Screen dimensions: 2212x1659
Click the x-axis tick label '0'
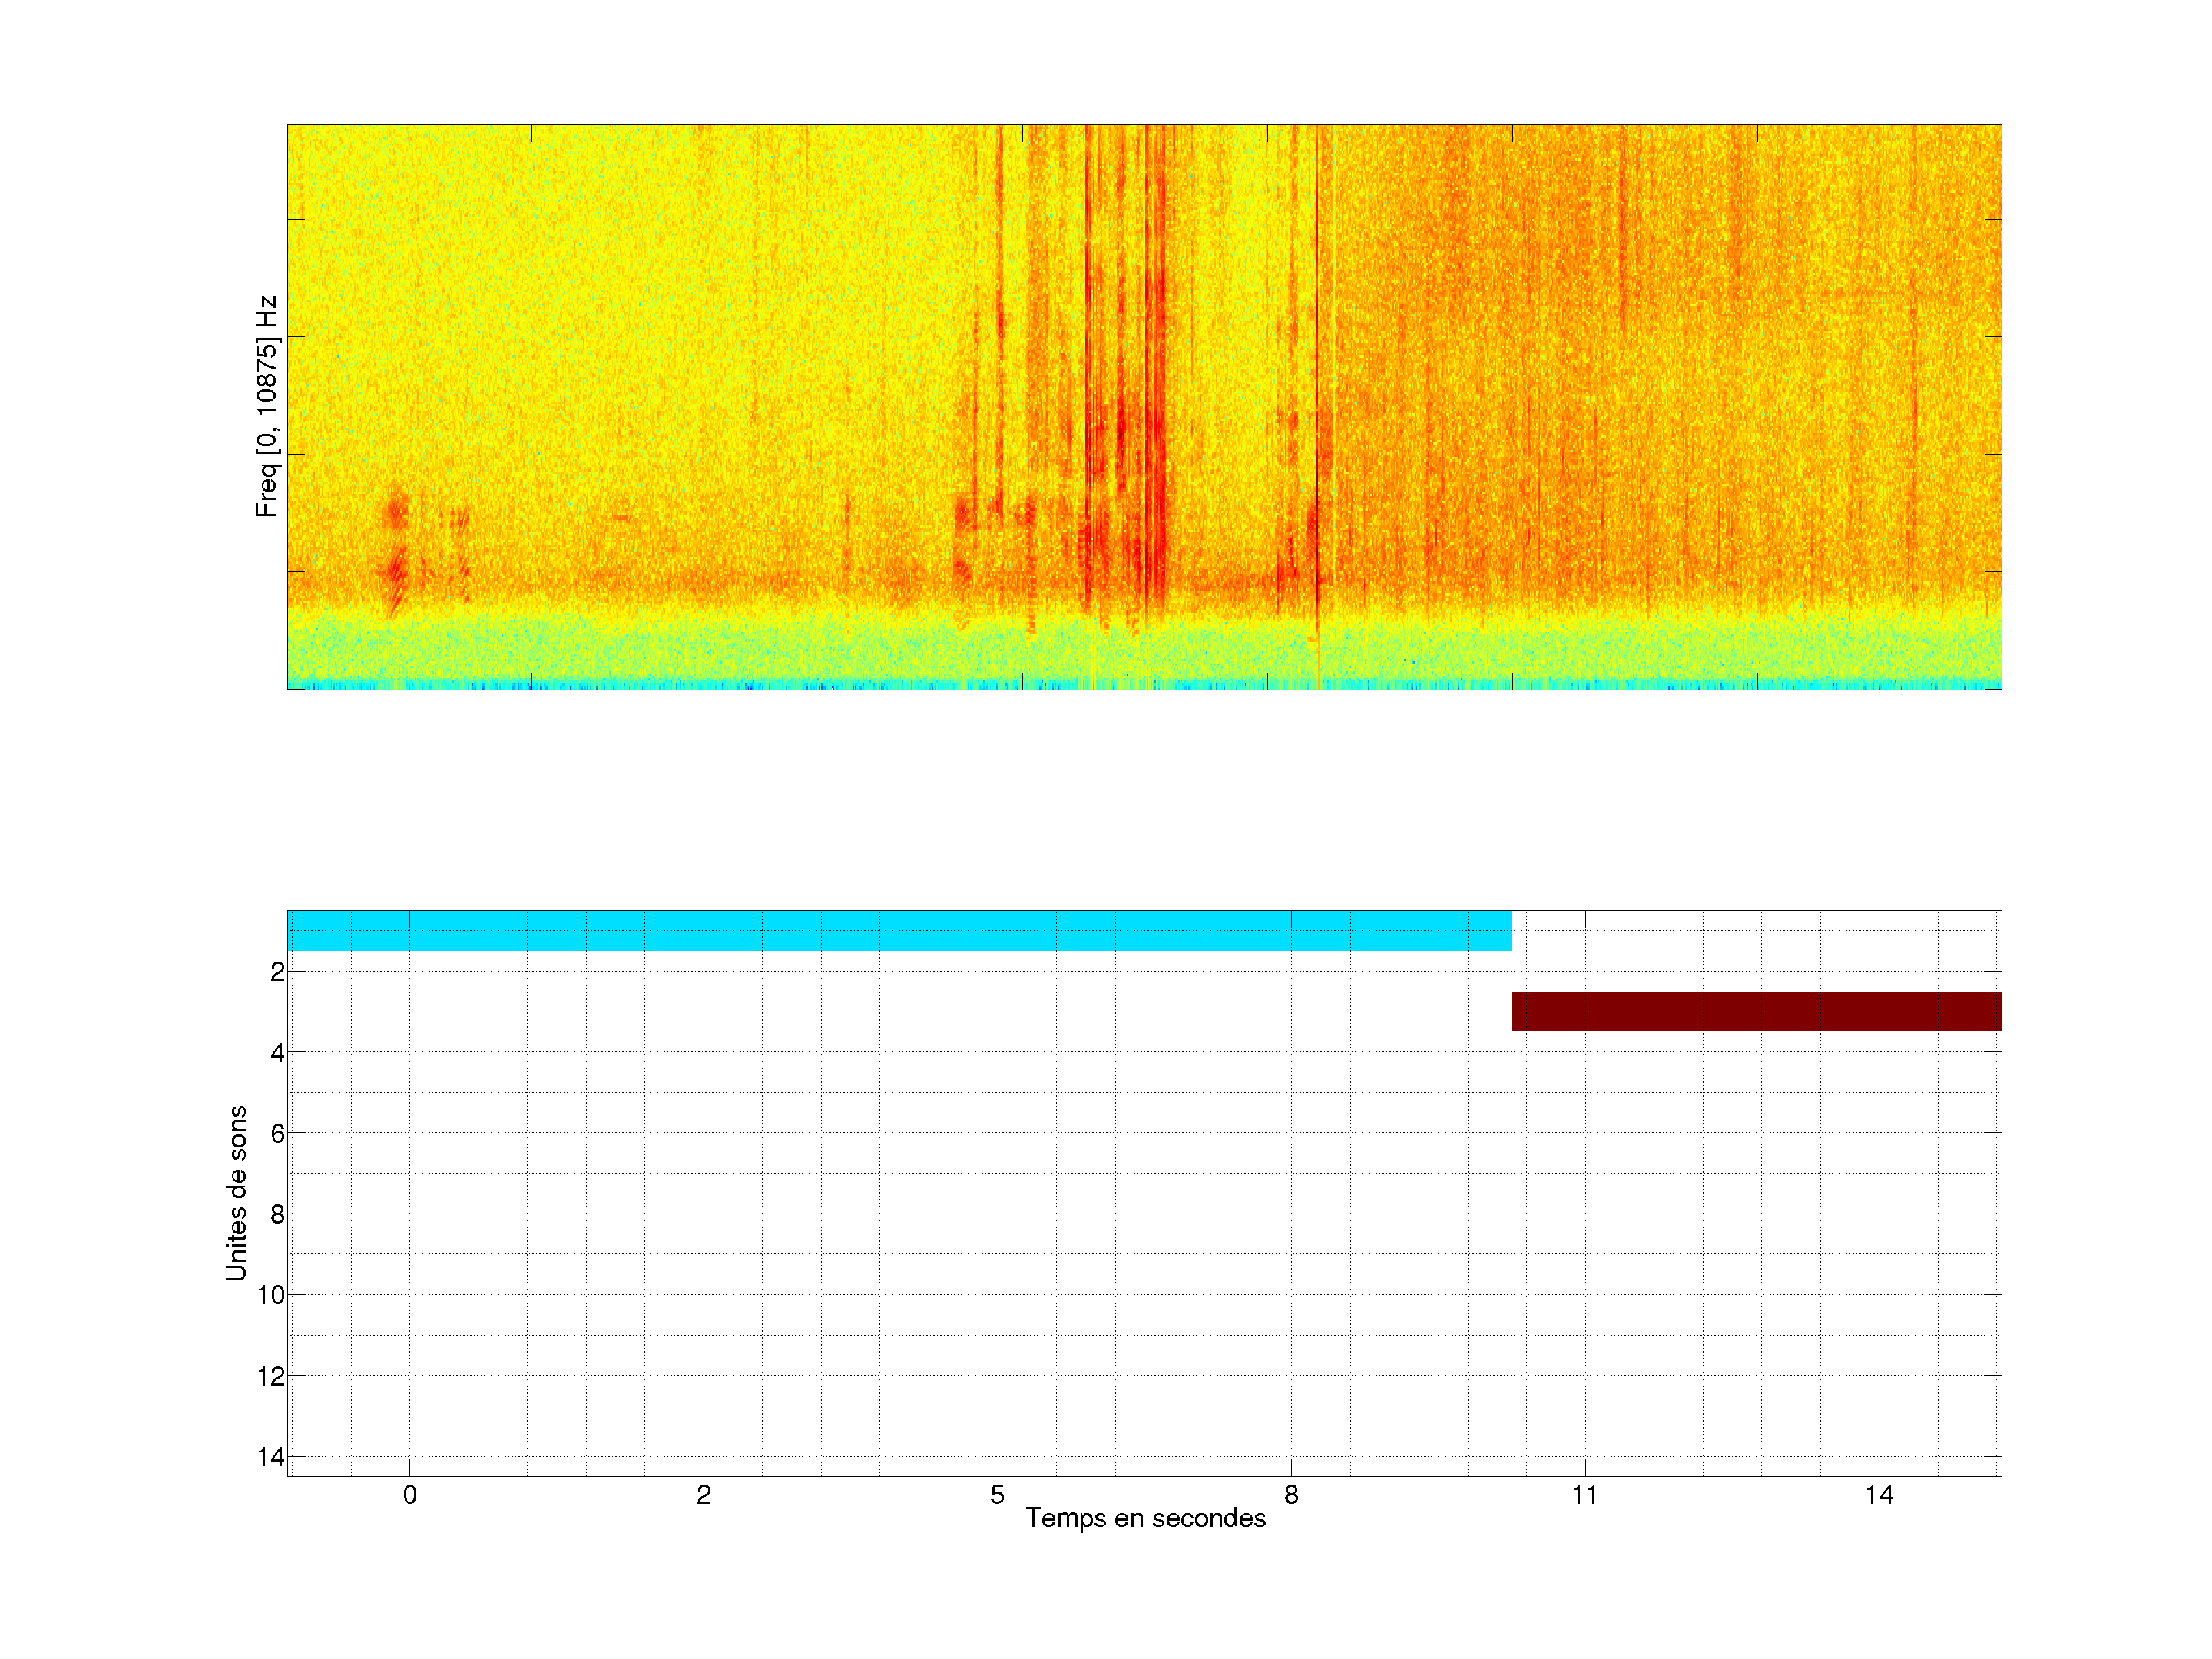click(410, 1495)
